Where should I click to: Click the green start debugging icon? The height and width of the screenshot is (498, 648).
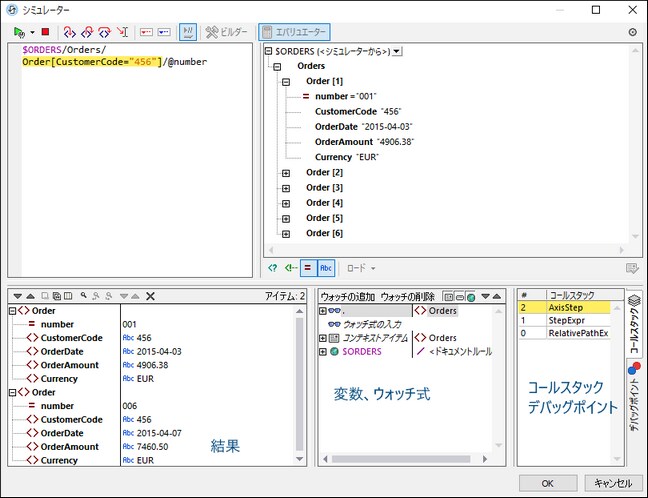[x=17, y=32]
